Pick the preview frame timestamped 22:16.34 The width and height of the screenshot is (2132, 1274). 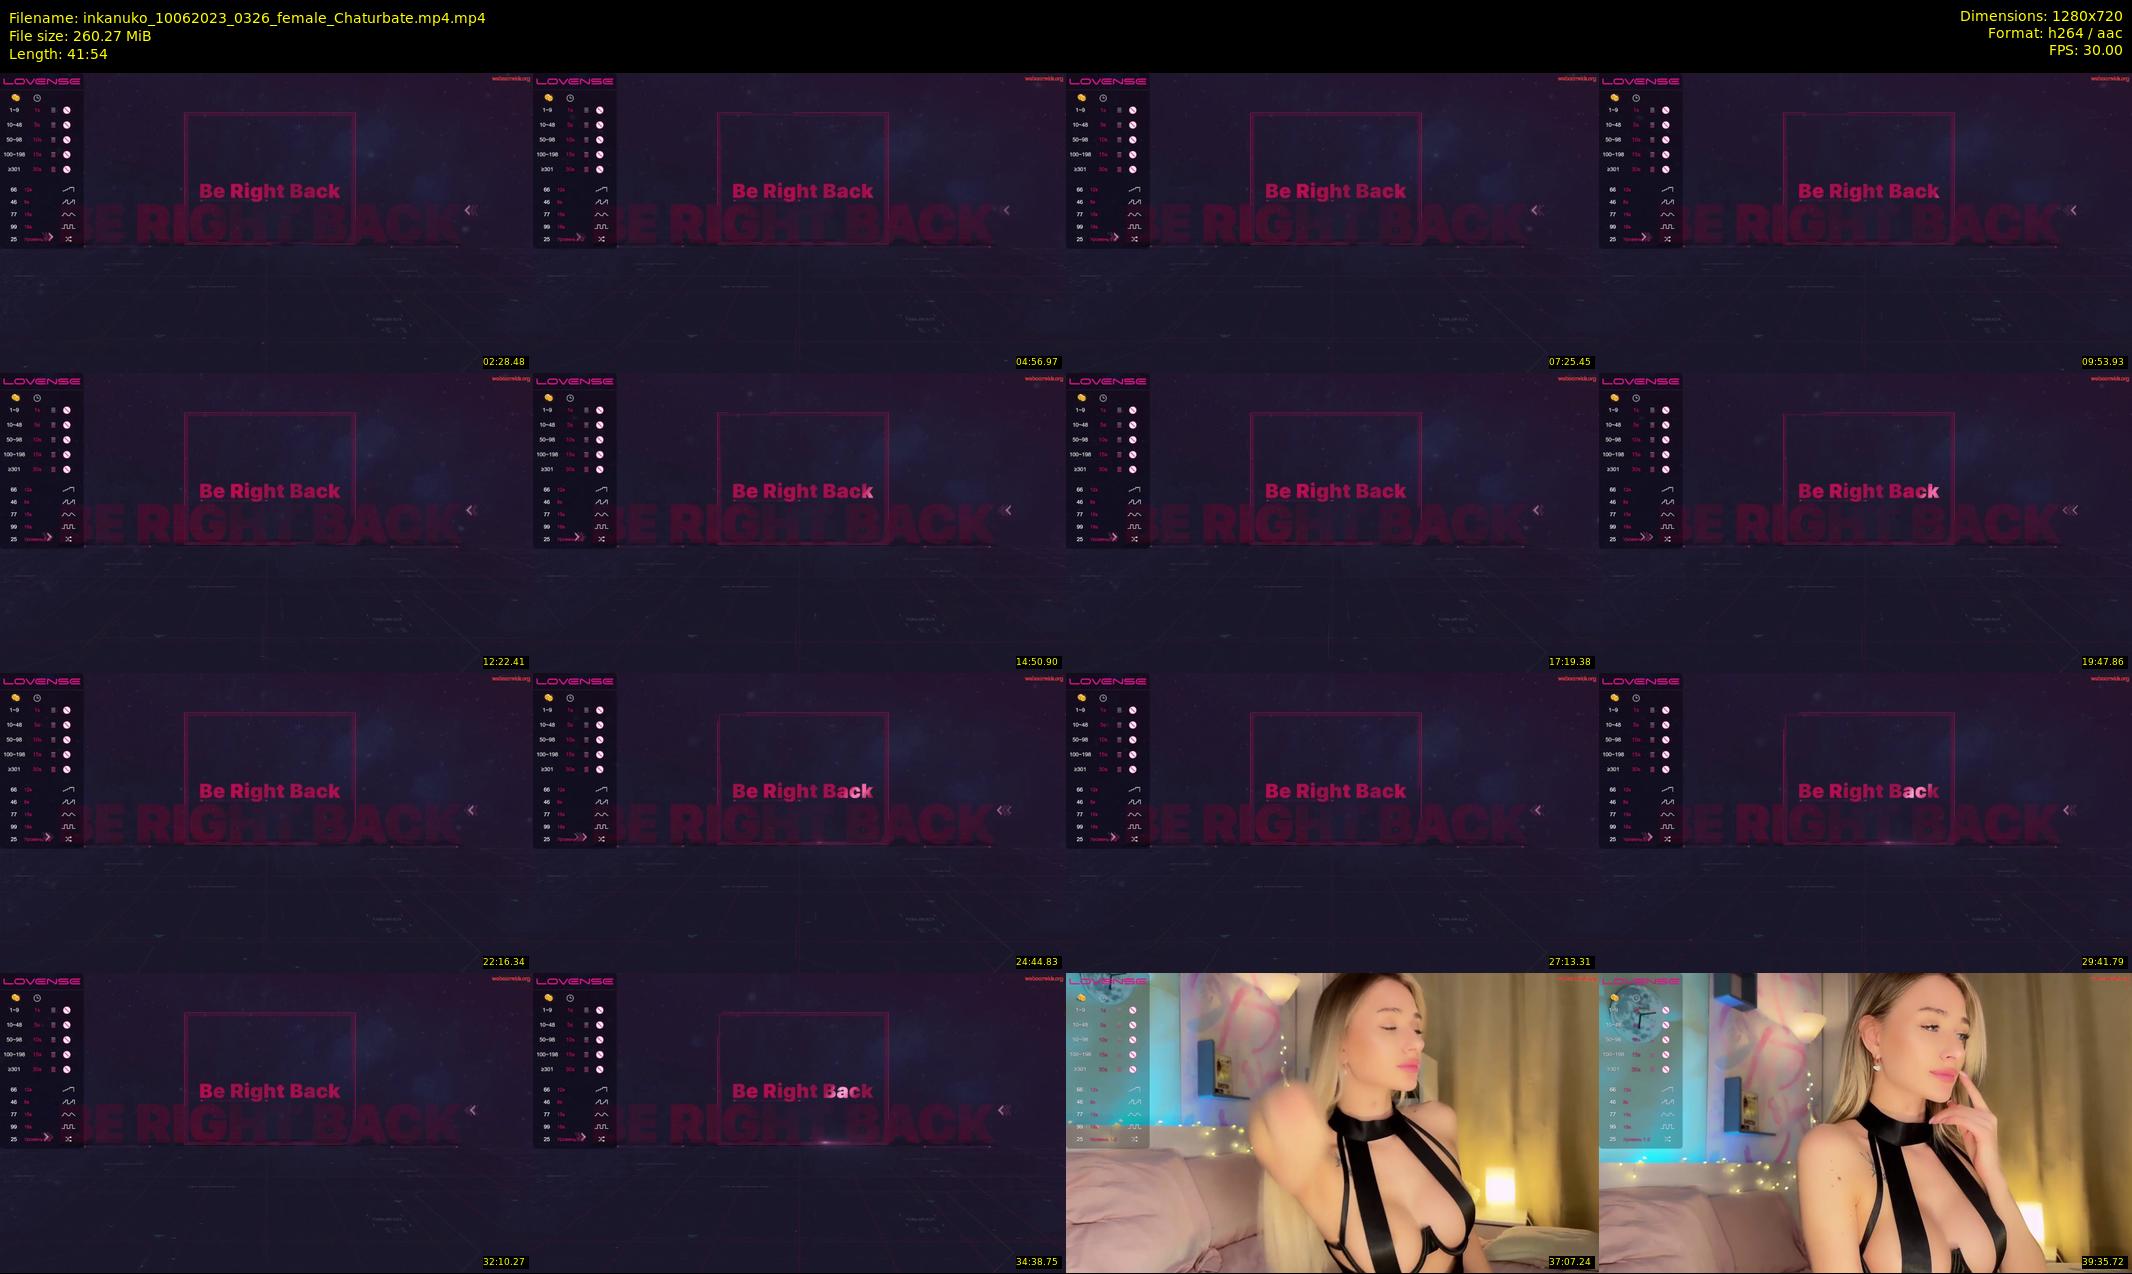coord(266,822)
